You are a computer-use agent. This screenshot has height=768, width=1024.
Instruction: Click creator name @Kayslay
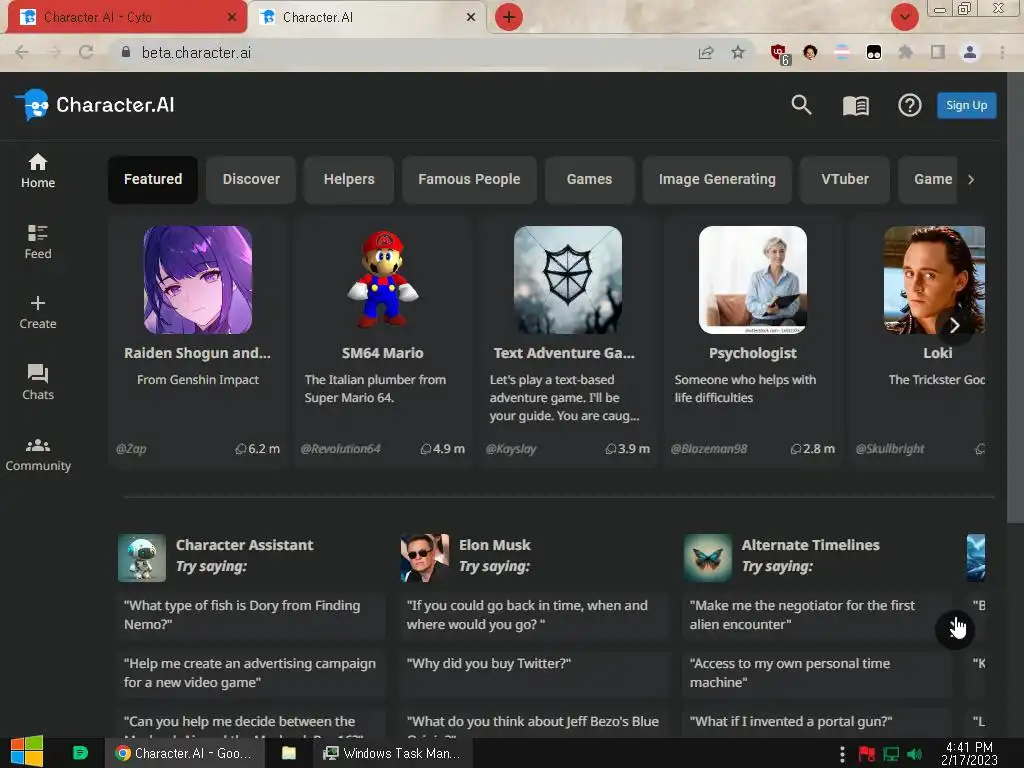(511, 449)
